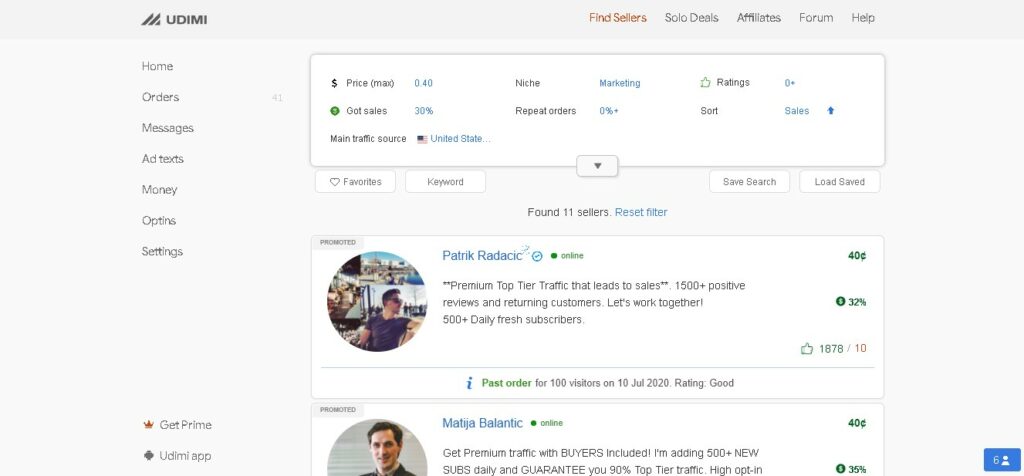Click the Get Prime crown icon
The width and height of the screenshot is (1024, 476).
tap(148, 424)
